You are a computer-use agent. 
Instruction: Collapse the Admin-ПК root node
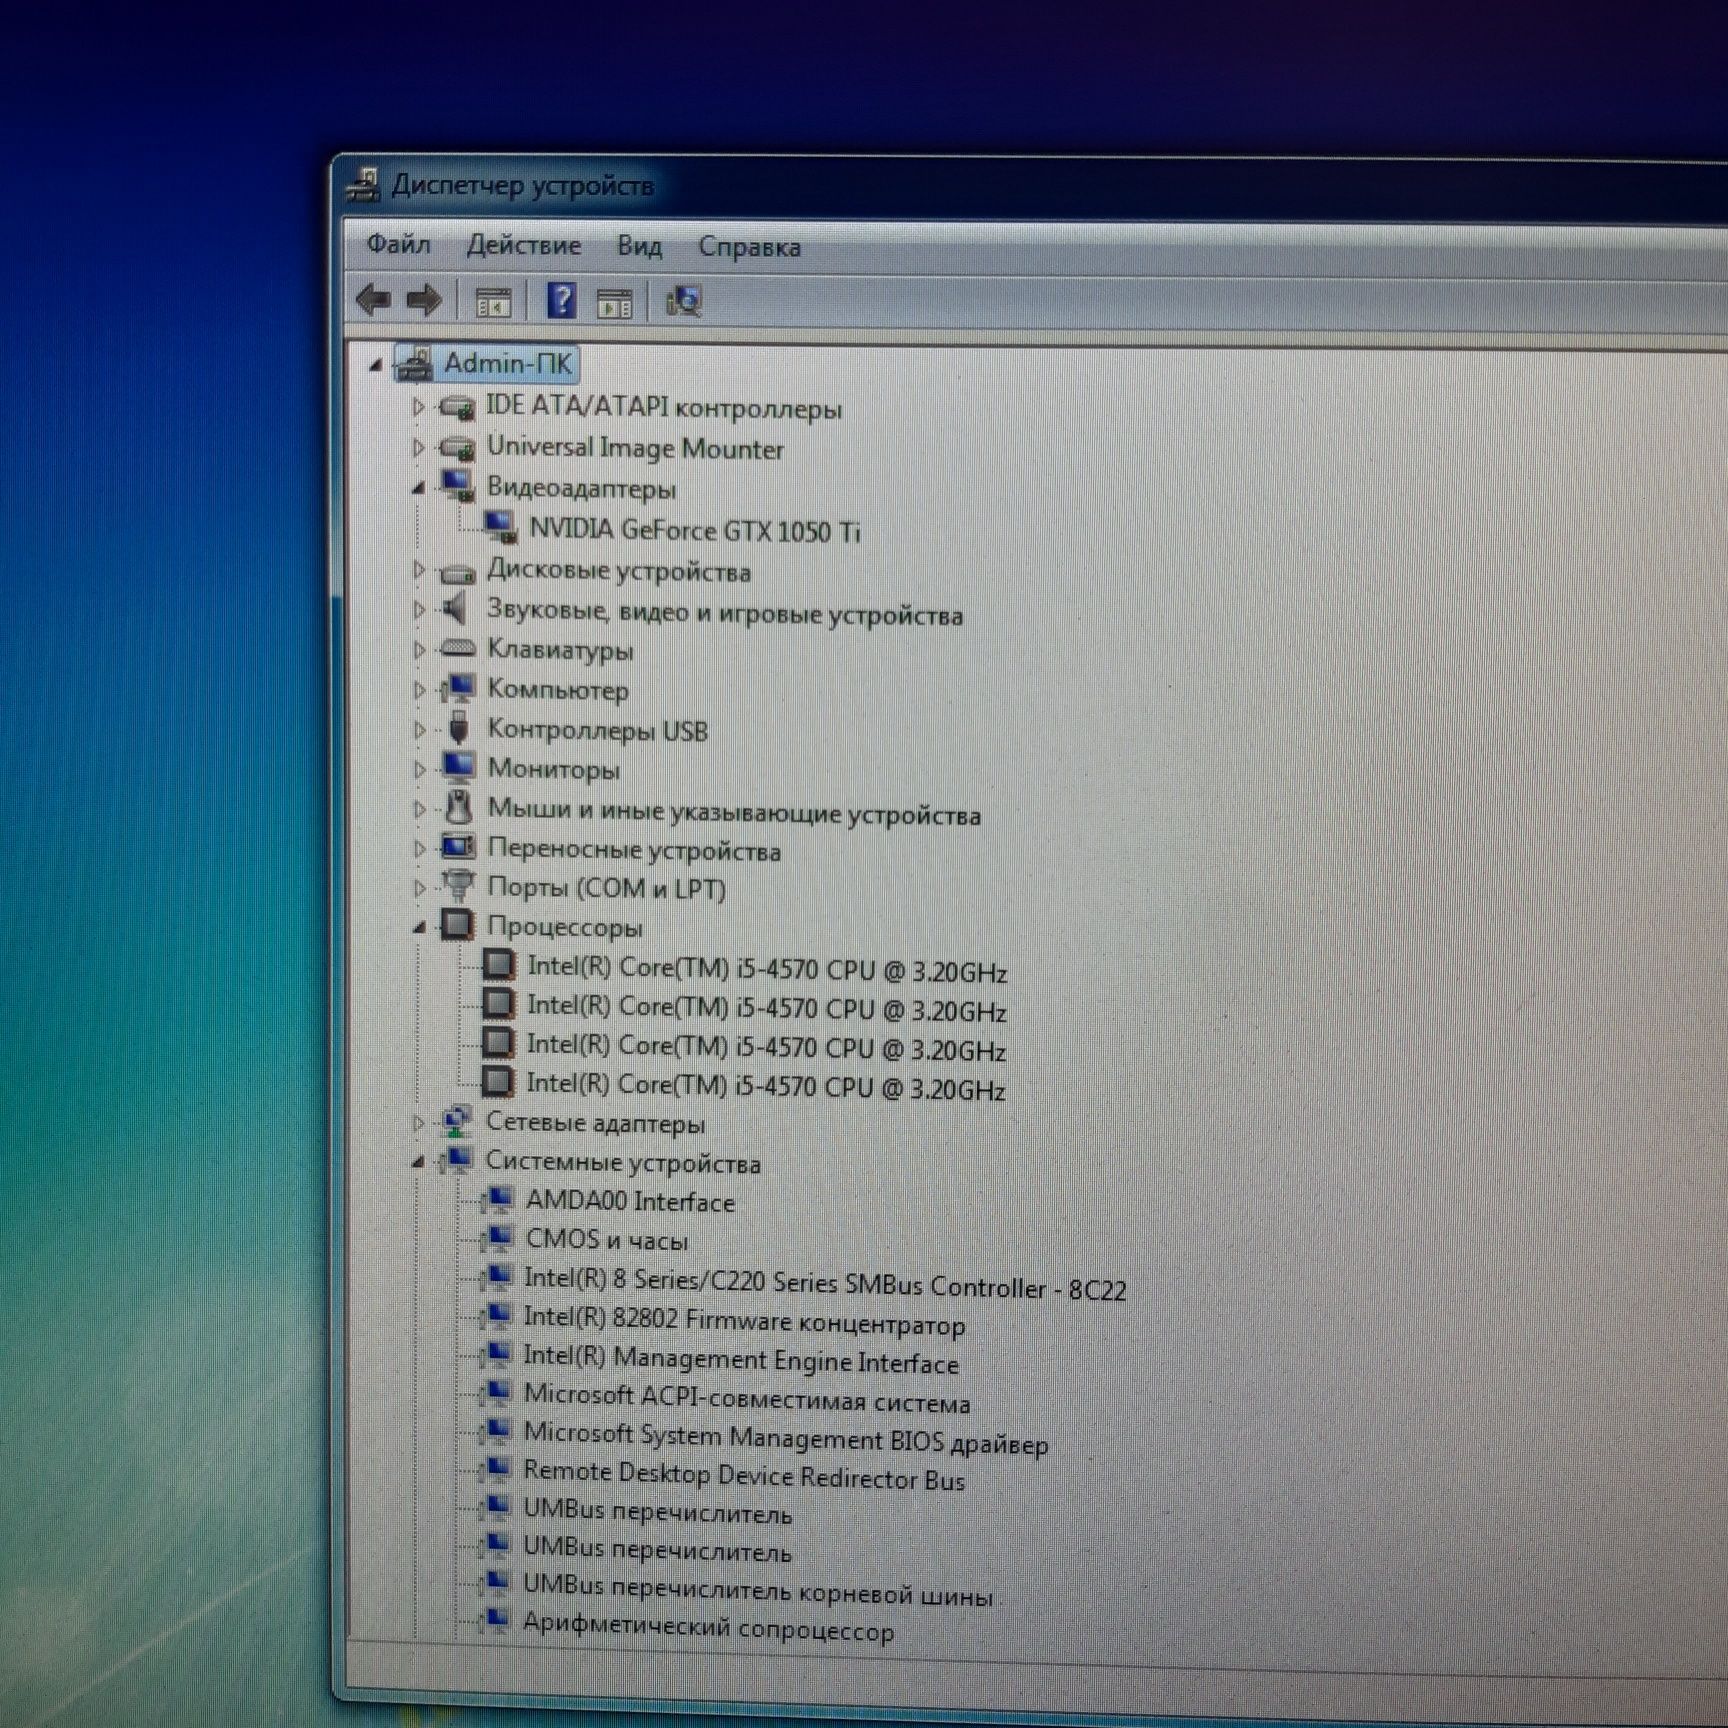pos(376,365)
